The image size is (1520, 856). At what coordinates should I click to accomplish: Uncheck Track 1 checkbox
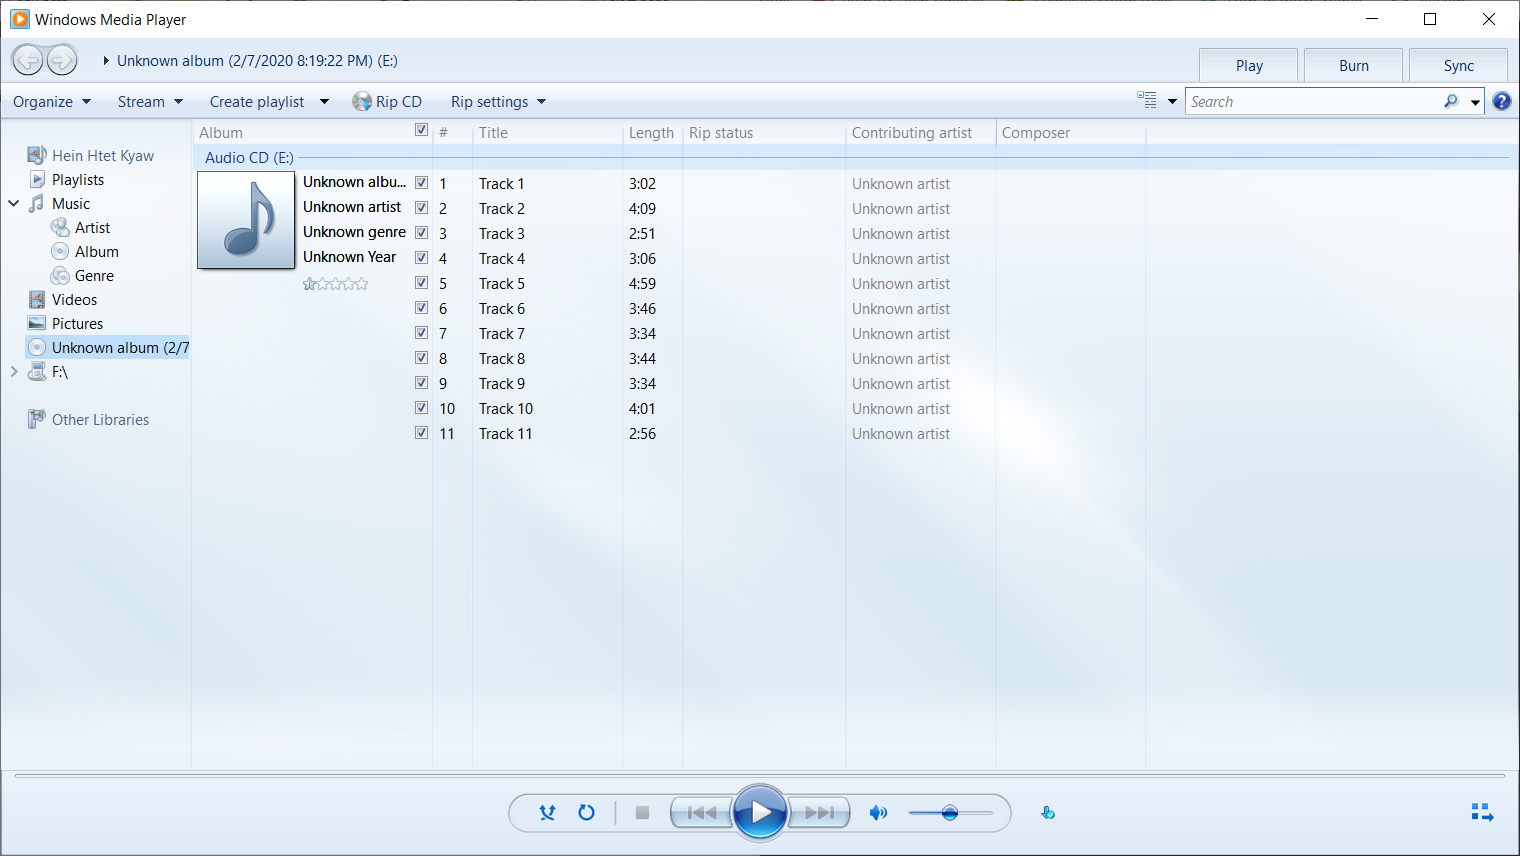coord(421,183)
